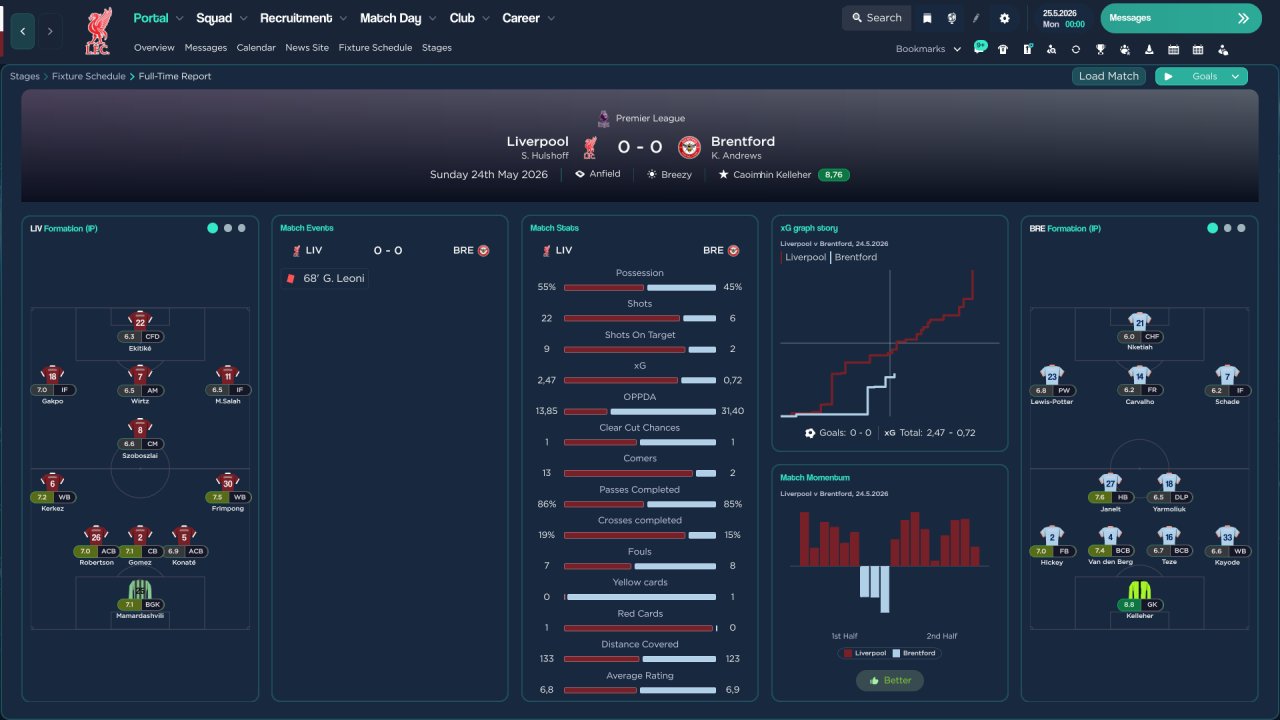Select first dot of BRE Formation panel
The width and height of the screenshot is (1280, 720).
tap(1212, 228)
